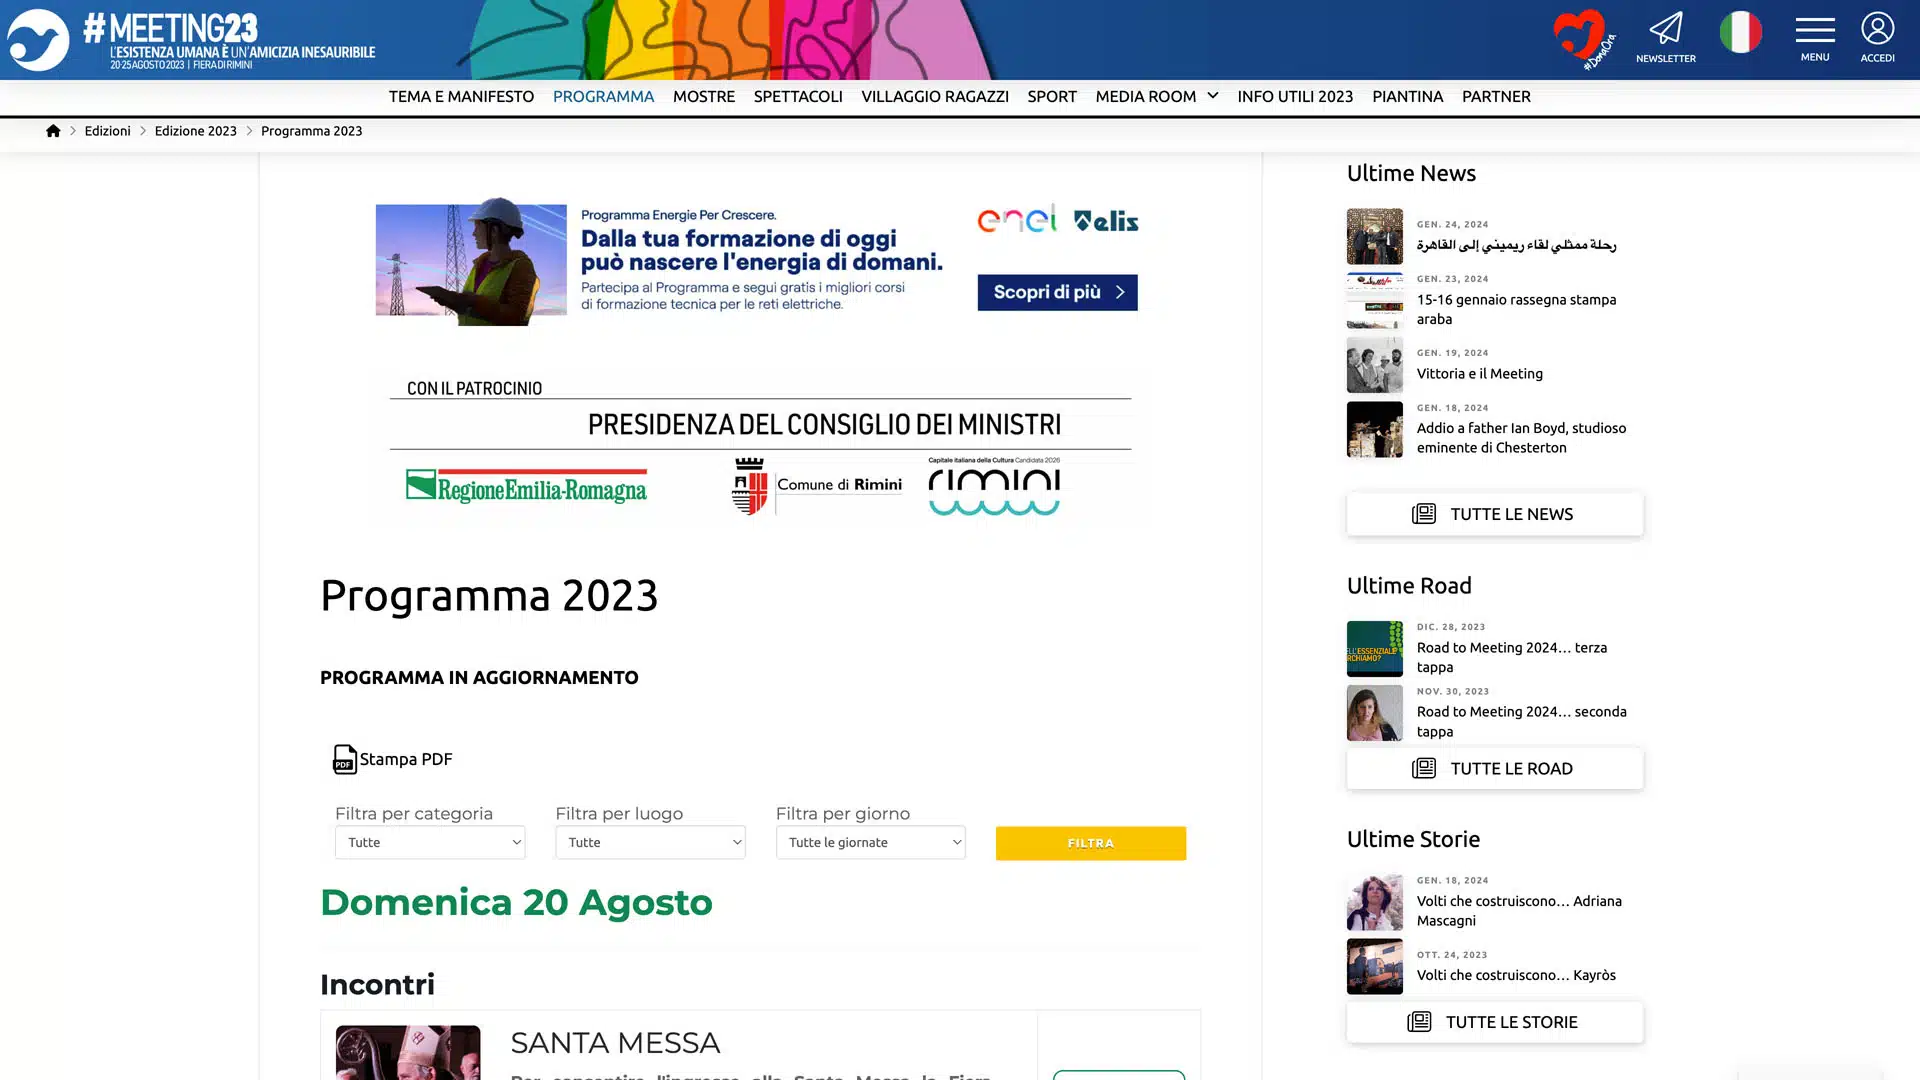The image size is (1920, 1080).
Task: Click the Regione Emilia-Romagna logo
Action: point(526,487)
